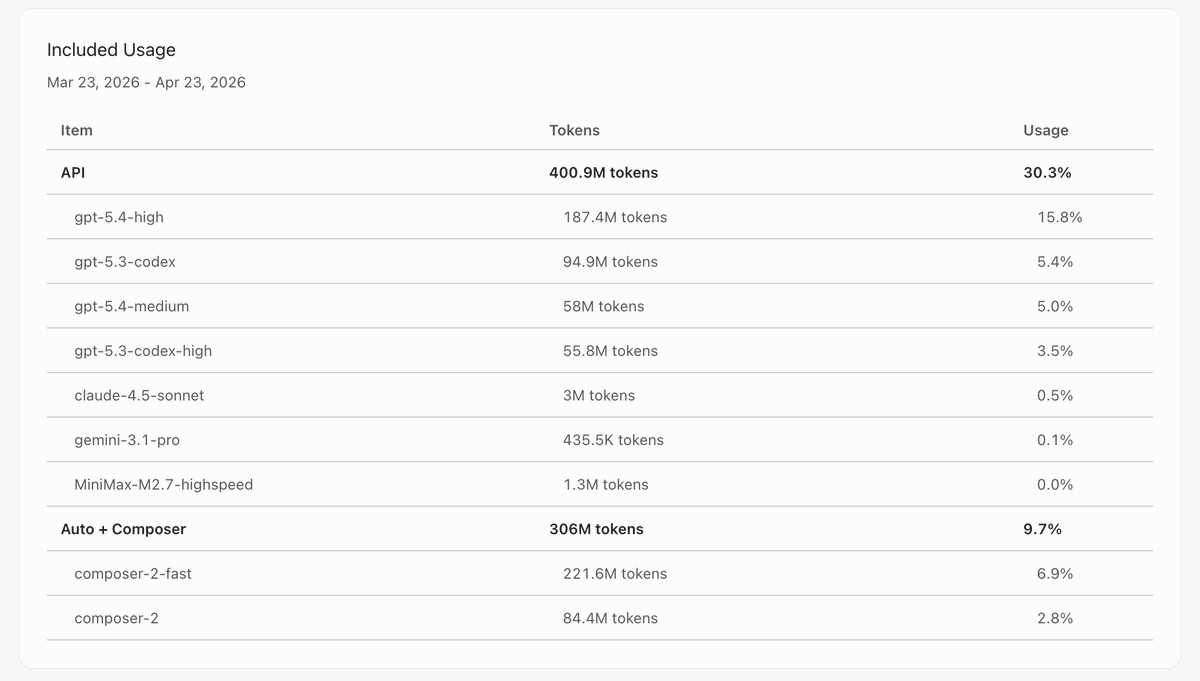Select the composer-2-fast row name
Image resolution: width=1200 pixels, height=681 pixels.
coord(132,574)
